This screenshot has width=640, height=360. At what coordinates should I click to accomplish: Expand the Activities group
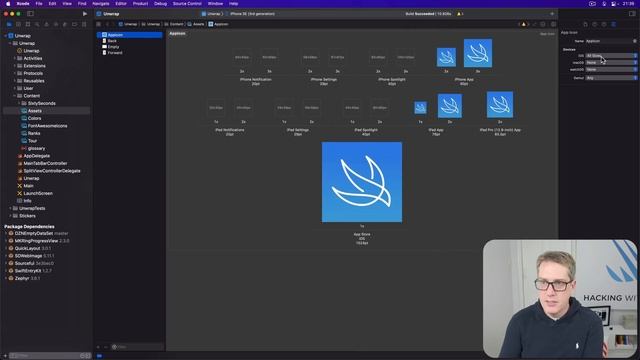tap(15, 58)
